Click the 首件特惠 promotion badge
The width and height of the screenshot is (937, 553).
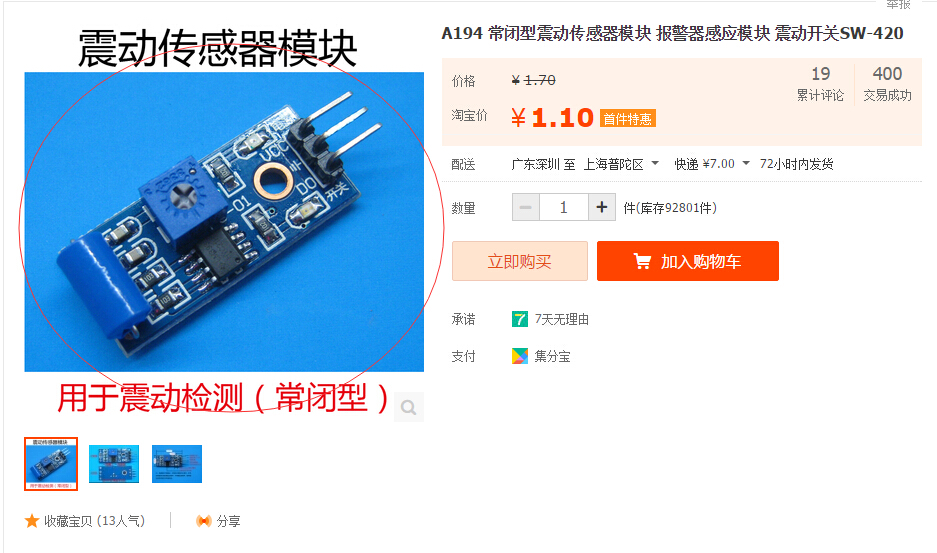click(x=627, y=118)
